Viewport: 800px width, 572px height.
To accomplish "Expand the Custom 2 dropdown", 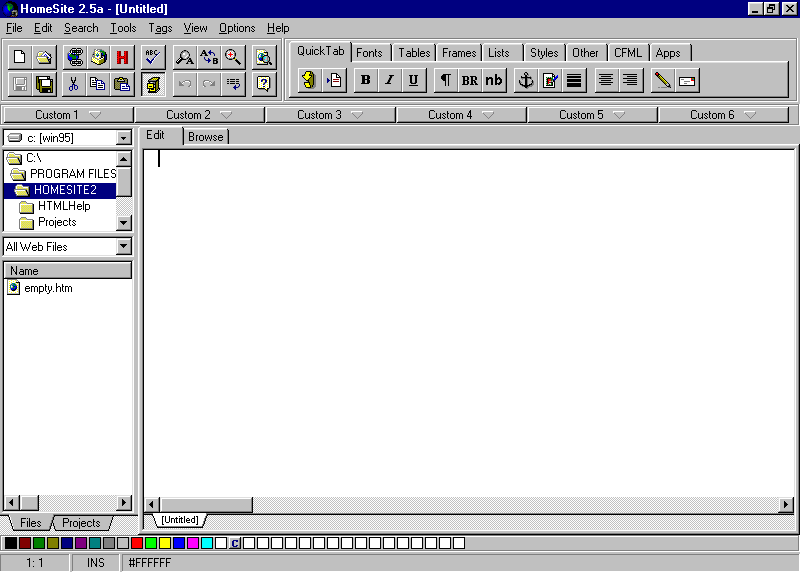I will pyautogui.click(x=199, y=115).
